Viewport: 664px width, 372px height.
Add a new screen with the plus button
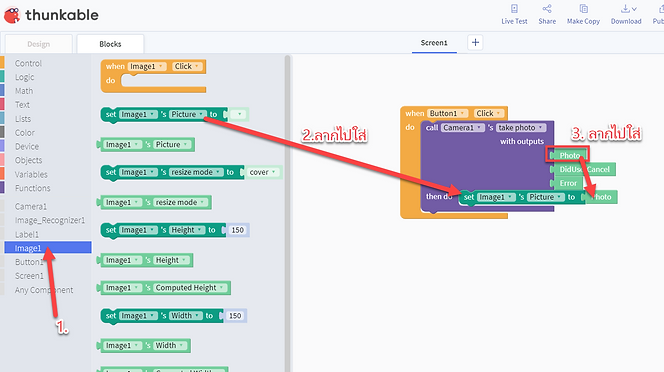click(x=475, y=42)
